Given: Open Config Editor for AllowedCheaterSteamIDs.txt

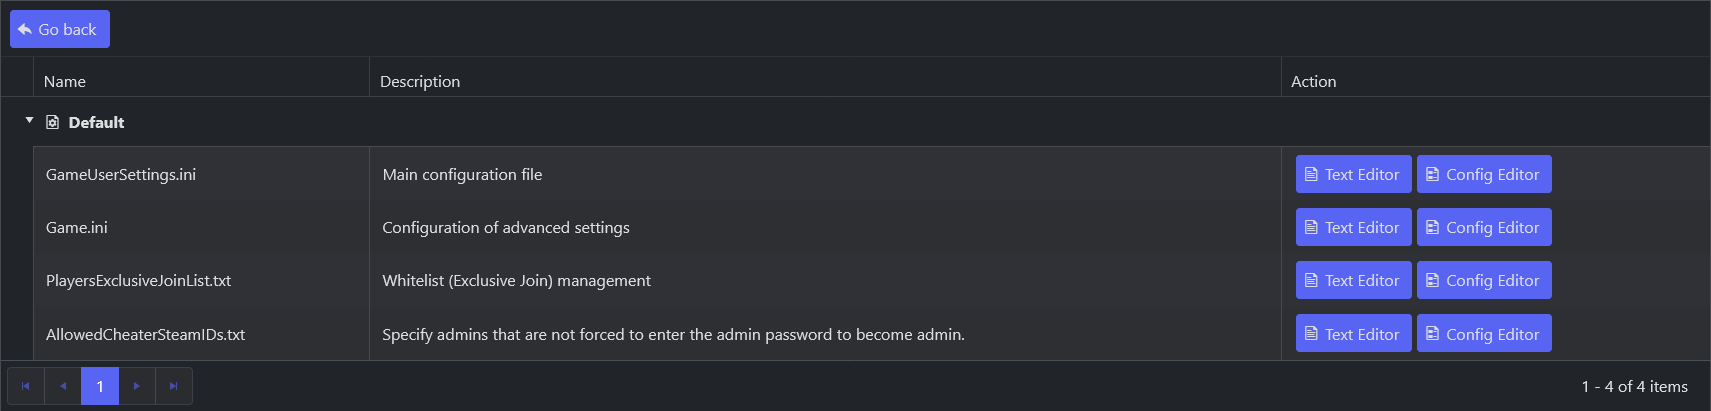Looking at the screenshot, I should (x=1484, y=333).
